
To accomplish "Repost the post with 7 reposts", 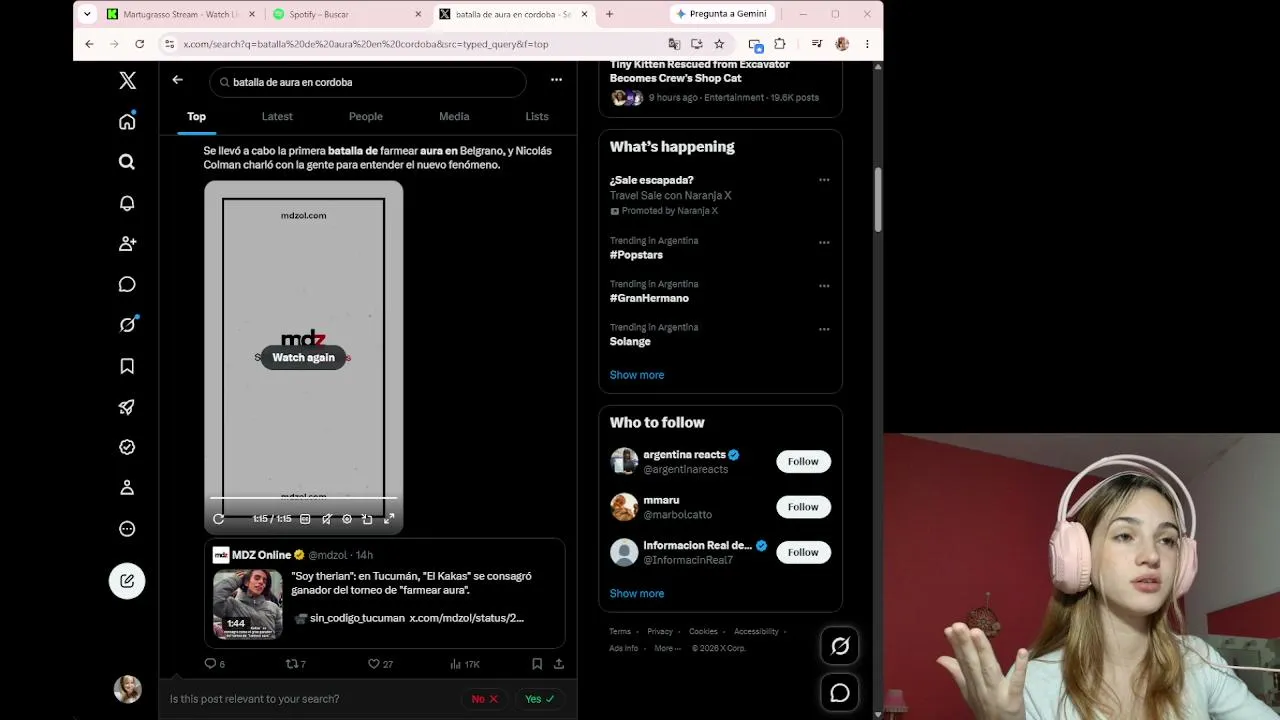I will [x=296, y=664].
